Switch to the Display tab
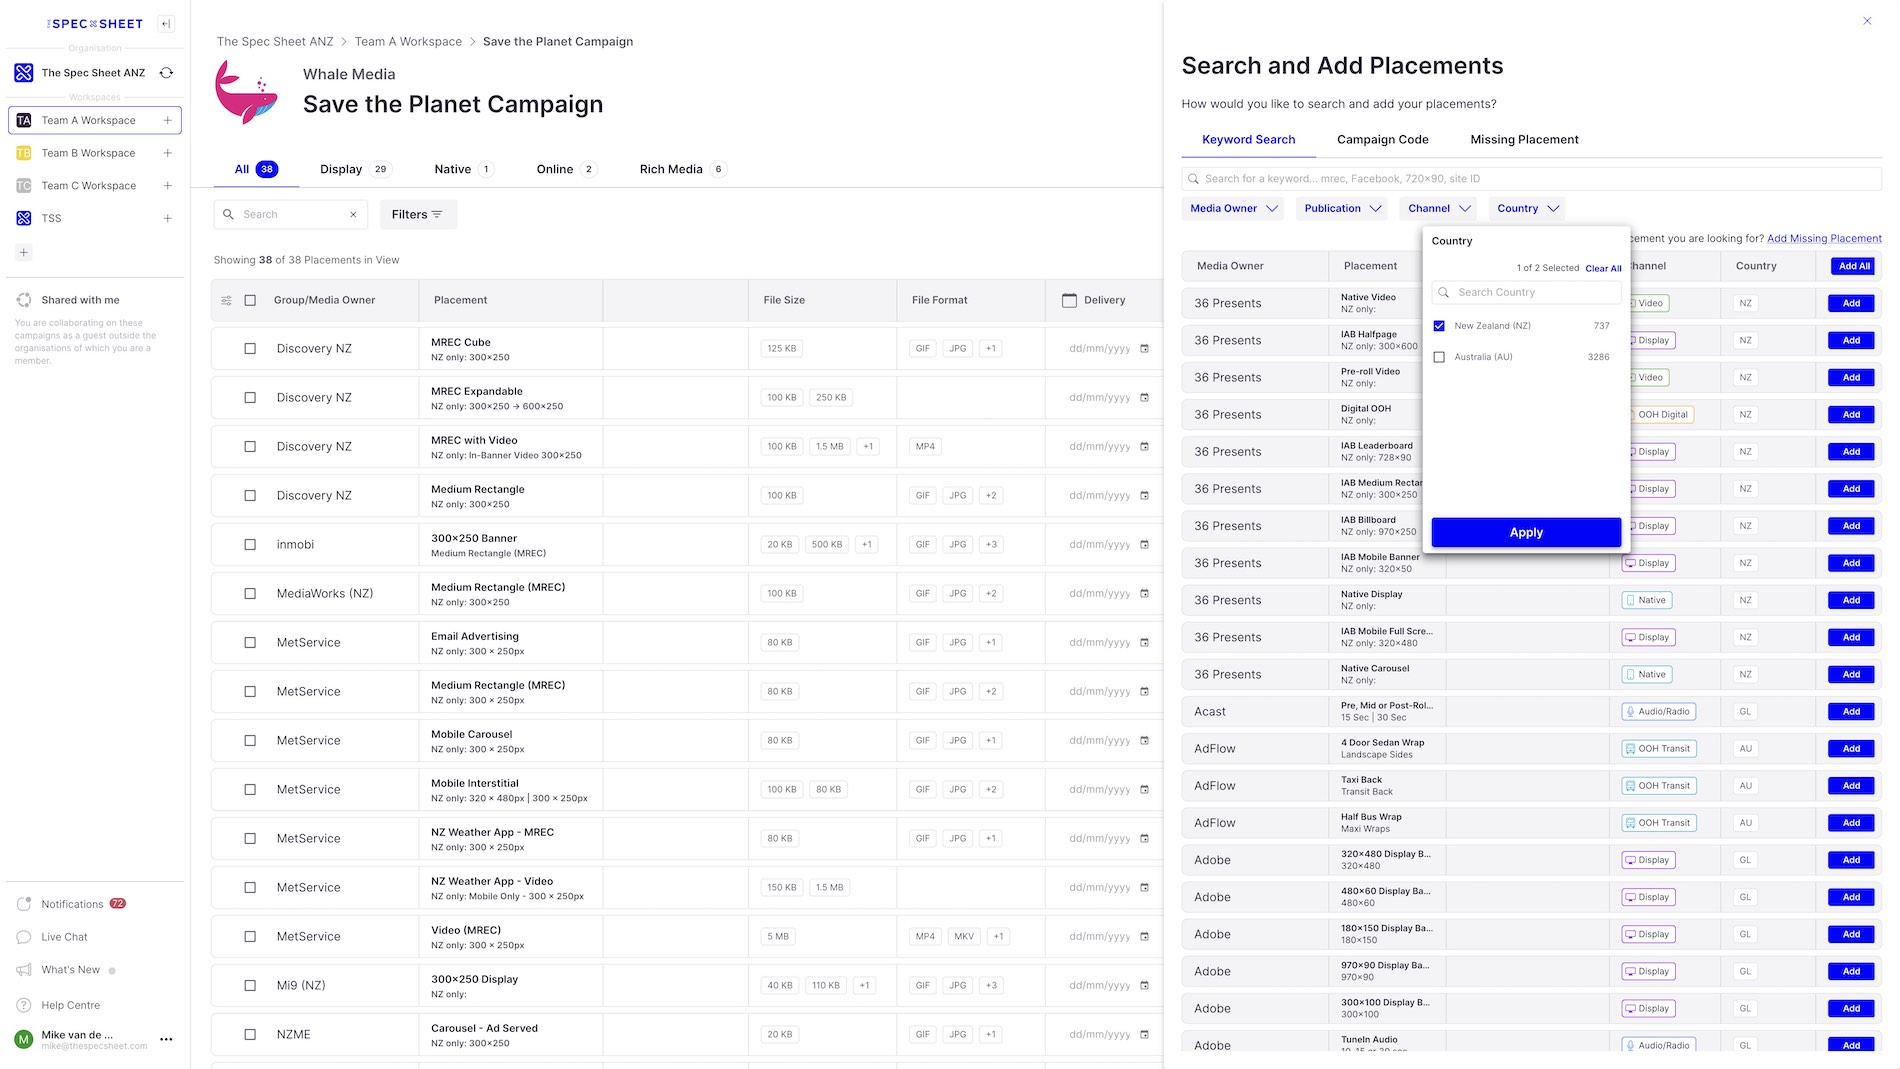The width and height of the screenshot is (1900, 1069). (x=355, y=169)
